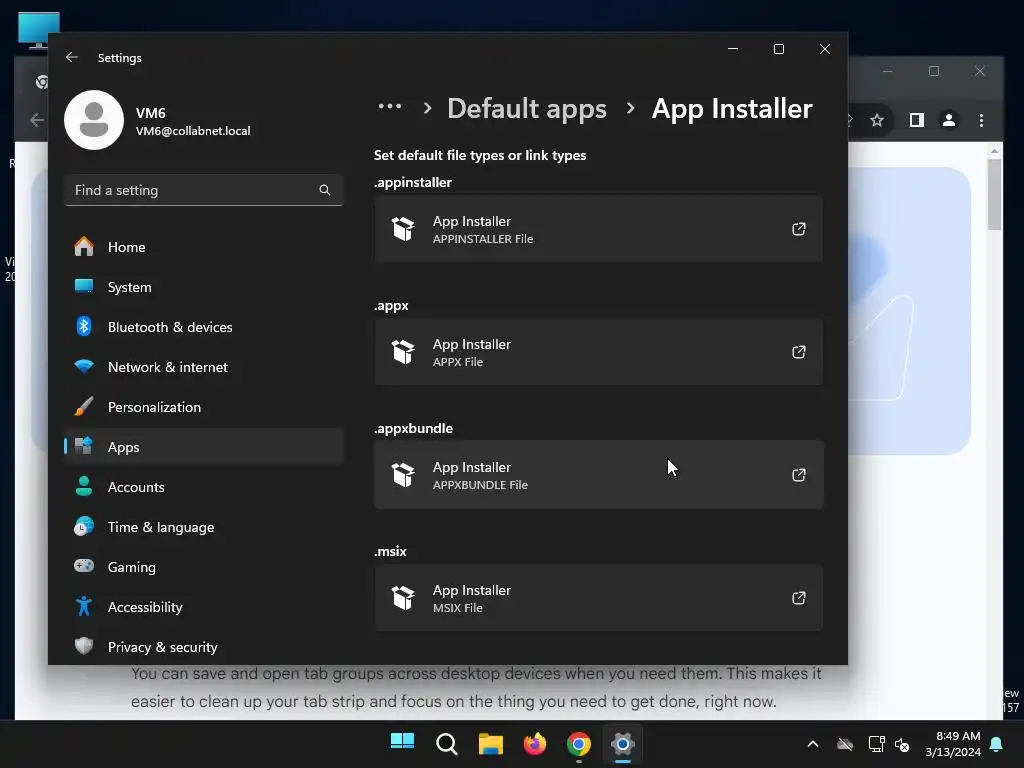Click the System monitor icon
The width and height of the screenshot is (1024, 768).
pos(84,286)
